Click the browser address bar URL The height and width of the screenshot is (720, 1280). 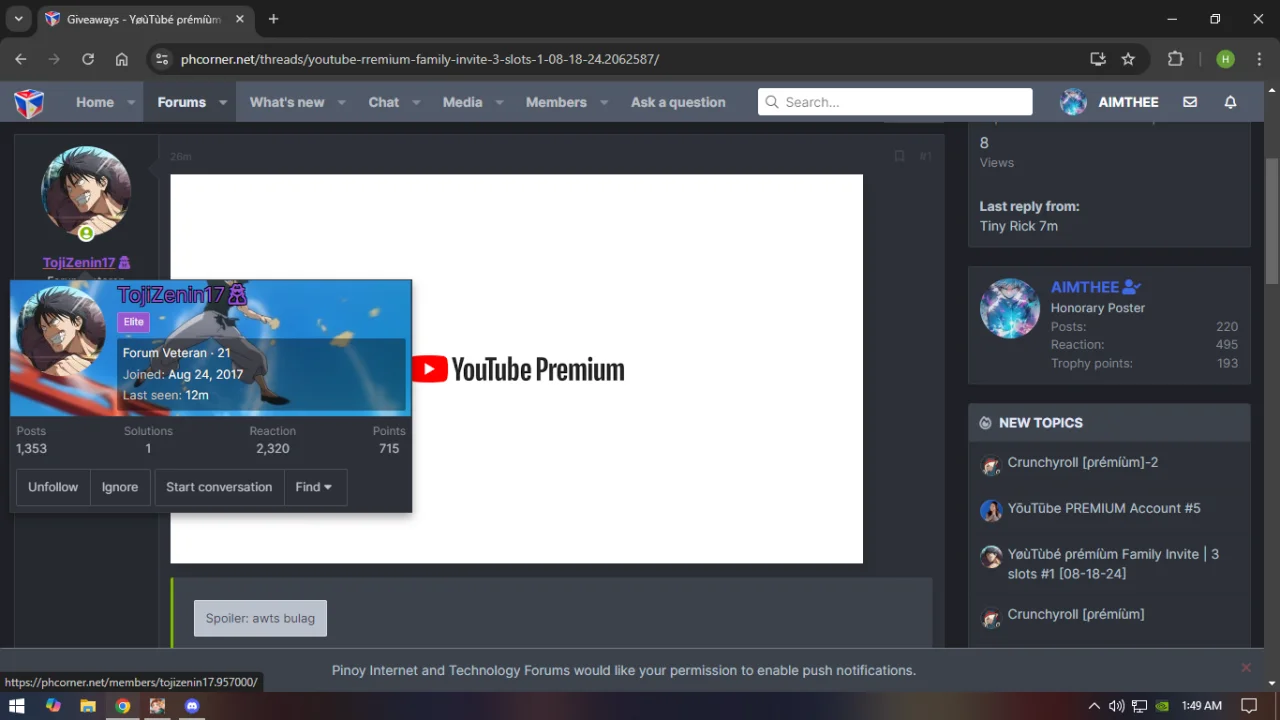(x=420, y=59)
